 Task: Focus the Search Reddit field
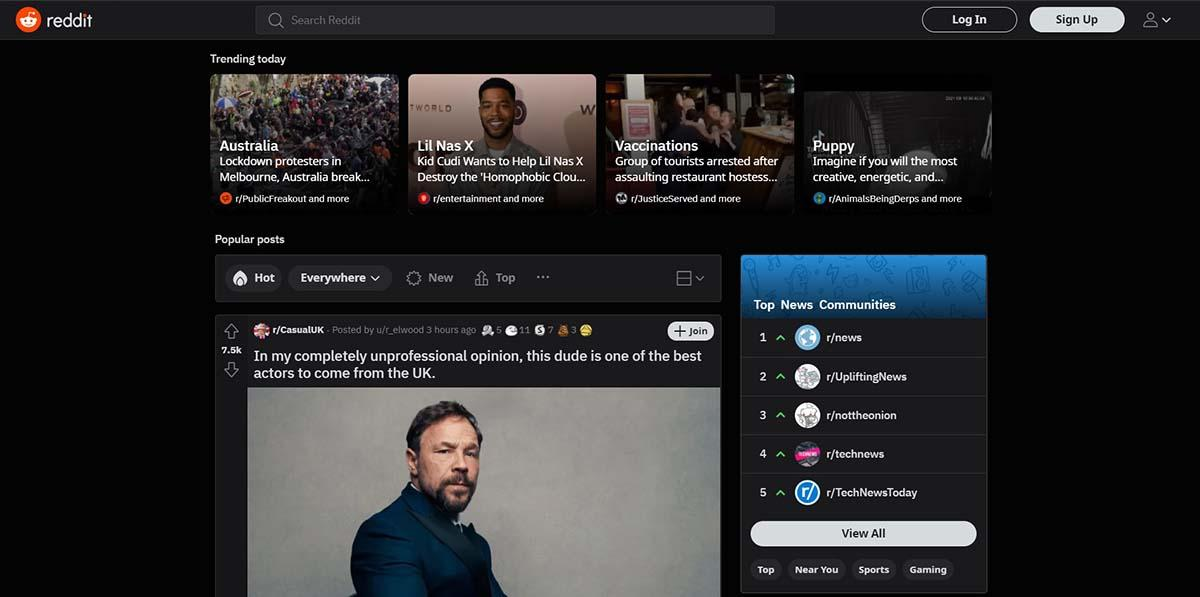point(515,20)
